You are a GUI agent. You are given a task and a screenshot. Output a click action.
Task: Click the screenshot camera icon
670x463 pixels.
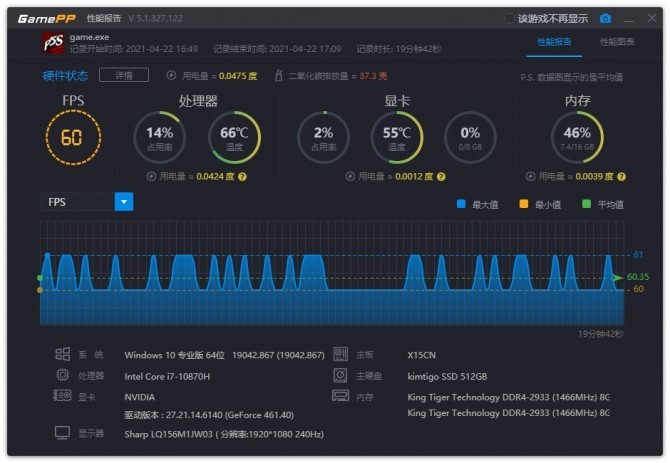tap(605, 19)
